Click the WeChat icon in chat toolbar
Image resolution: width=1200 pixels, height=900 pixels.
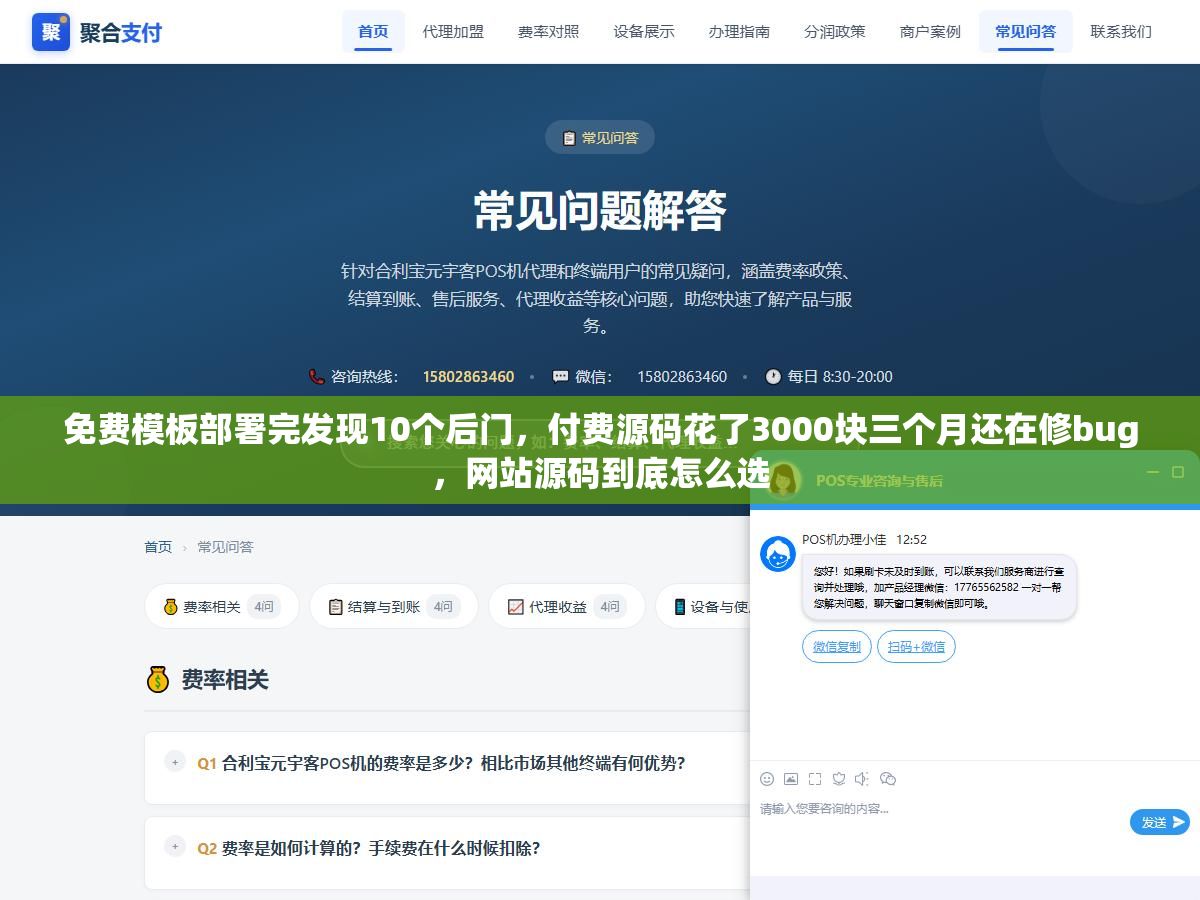888,778
